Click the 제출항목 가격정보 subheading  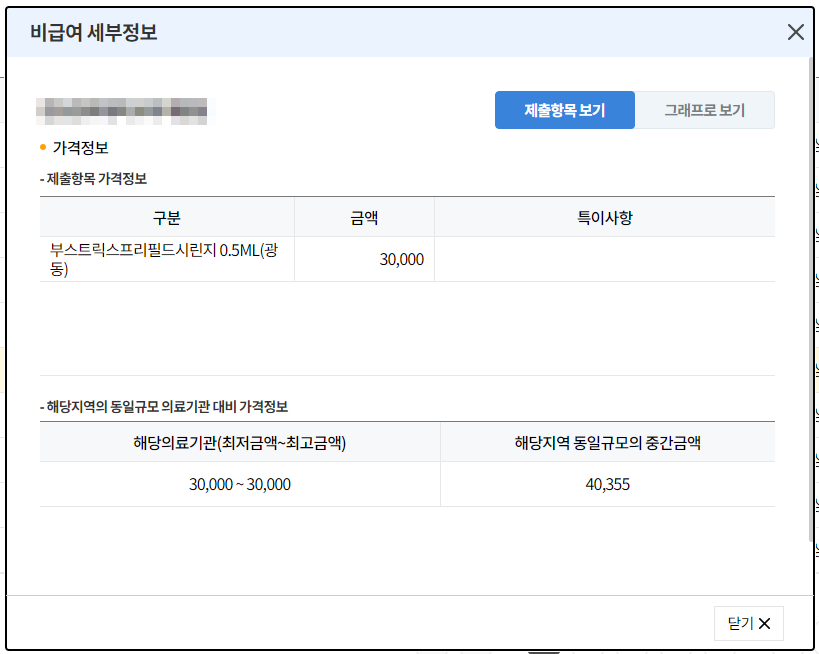[97, 179]
